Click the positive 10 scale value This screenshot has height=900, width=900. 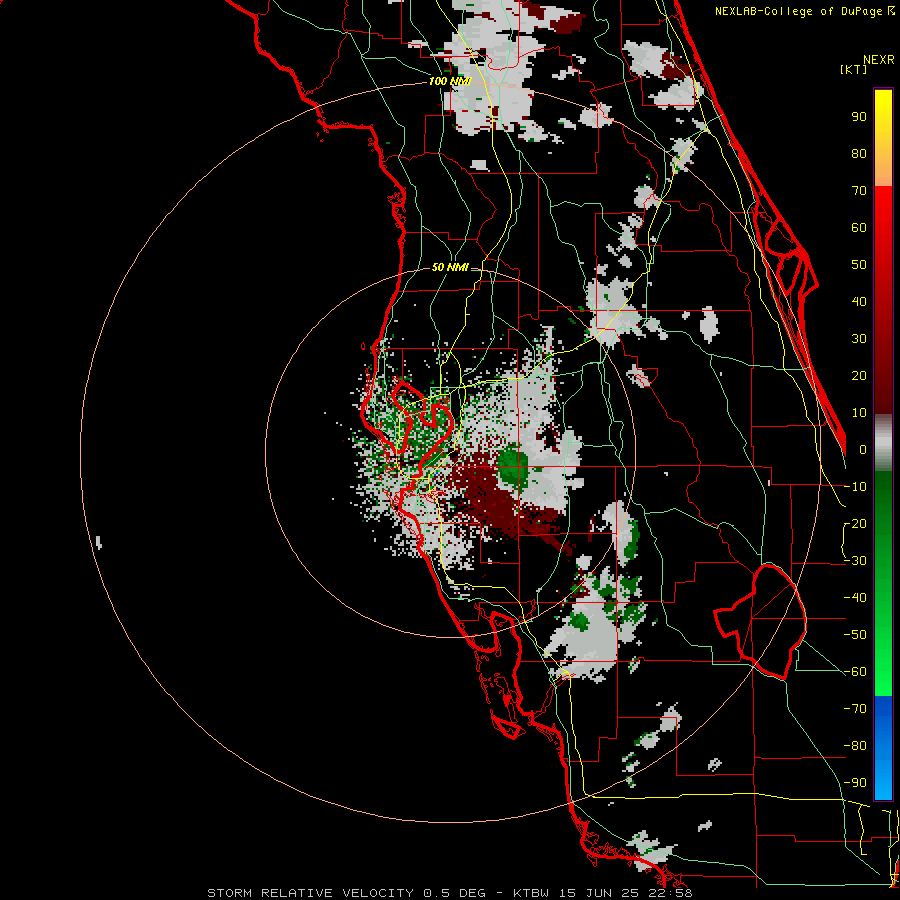coord(859,413)
